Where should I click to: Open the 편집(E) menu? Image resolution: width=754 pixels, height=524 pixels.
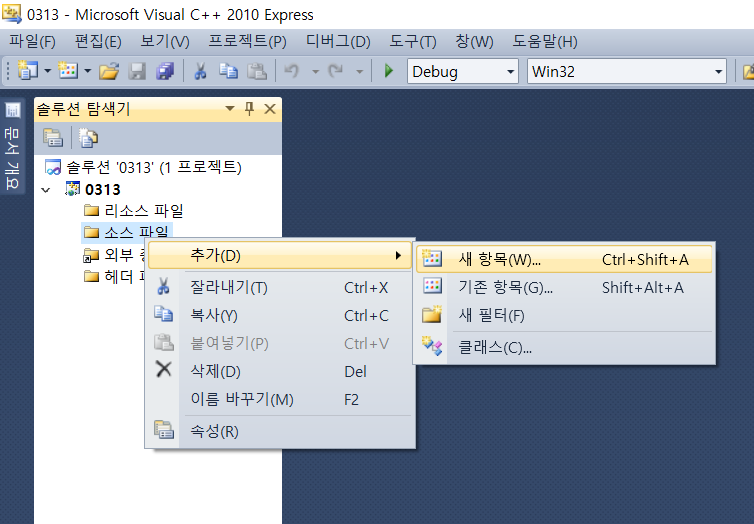[x=98, y=41]
